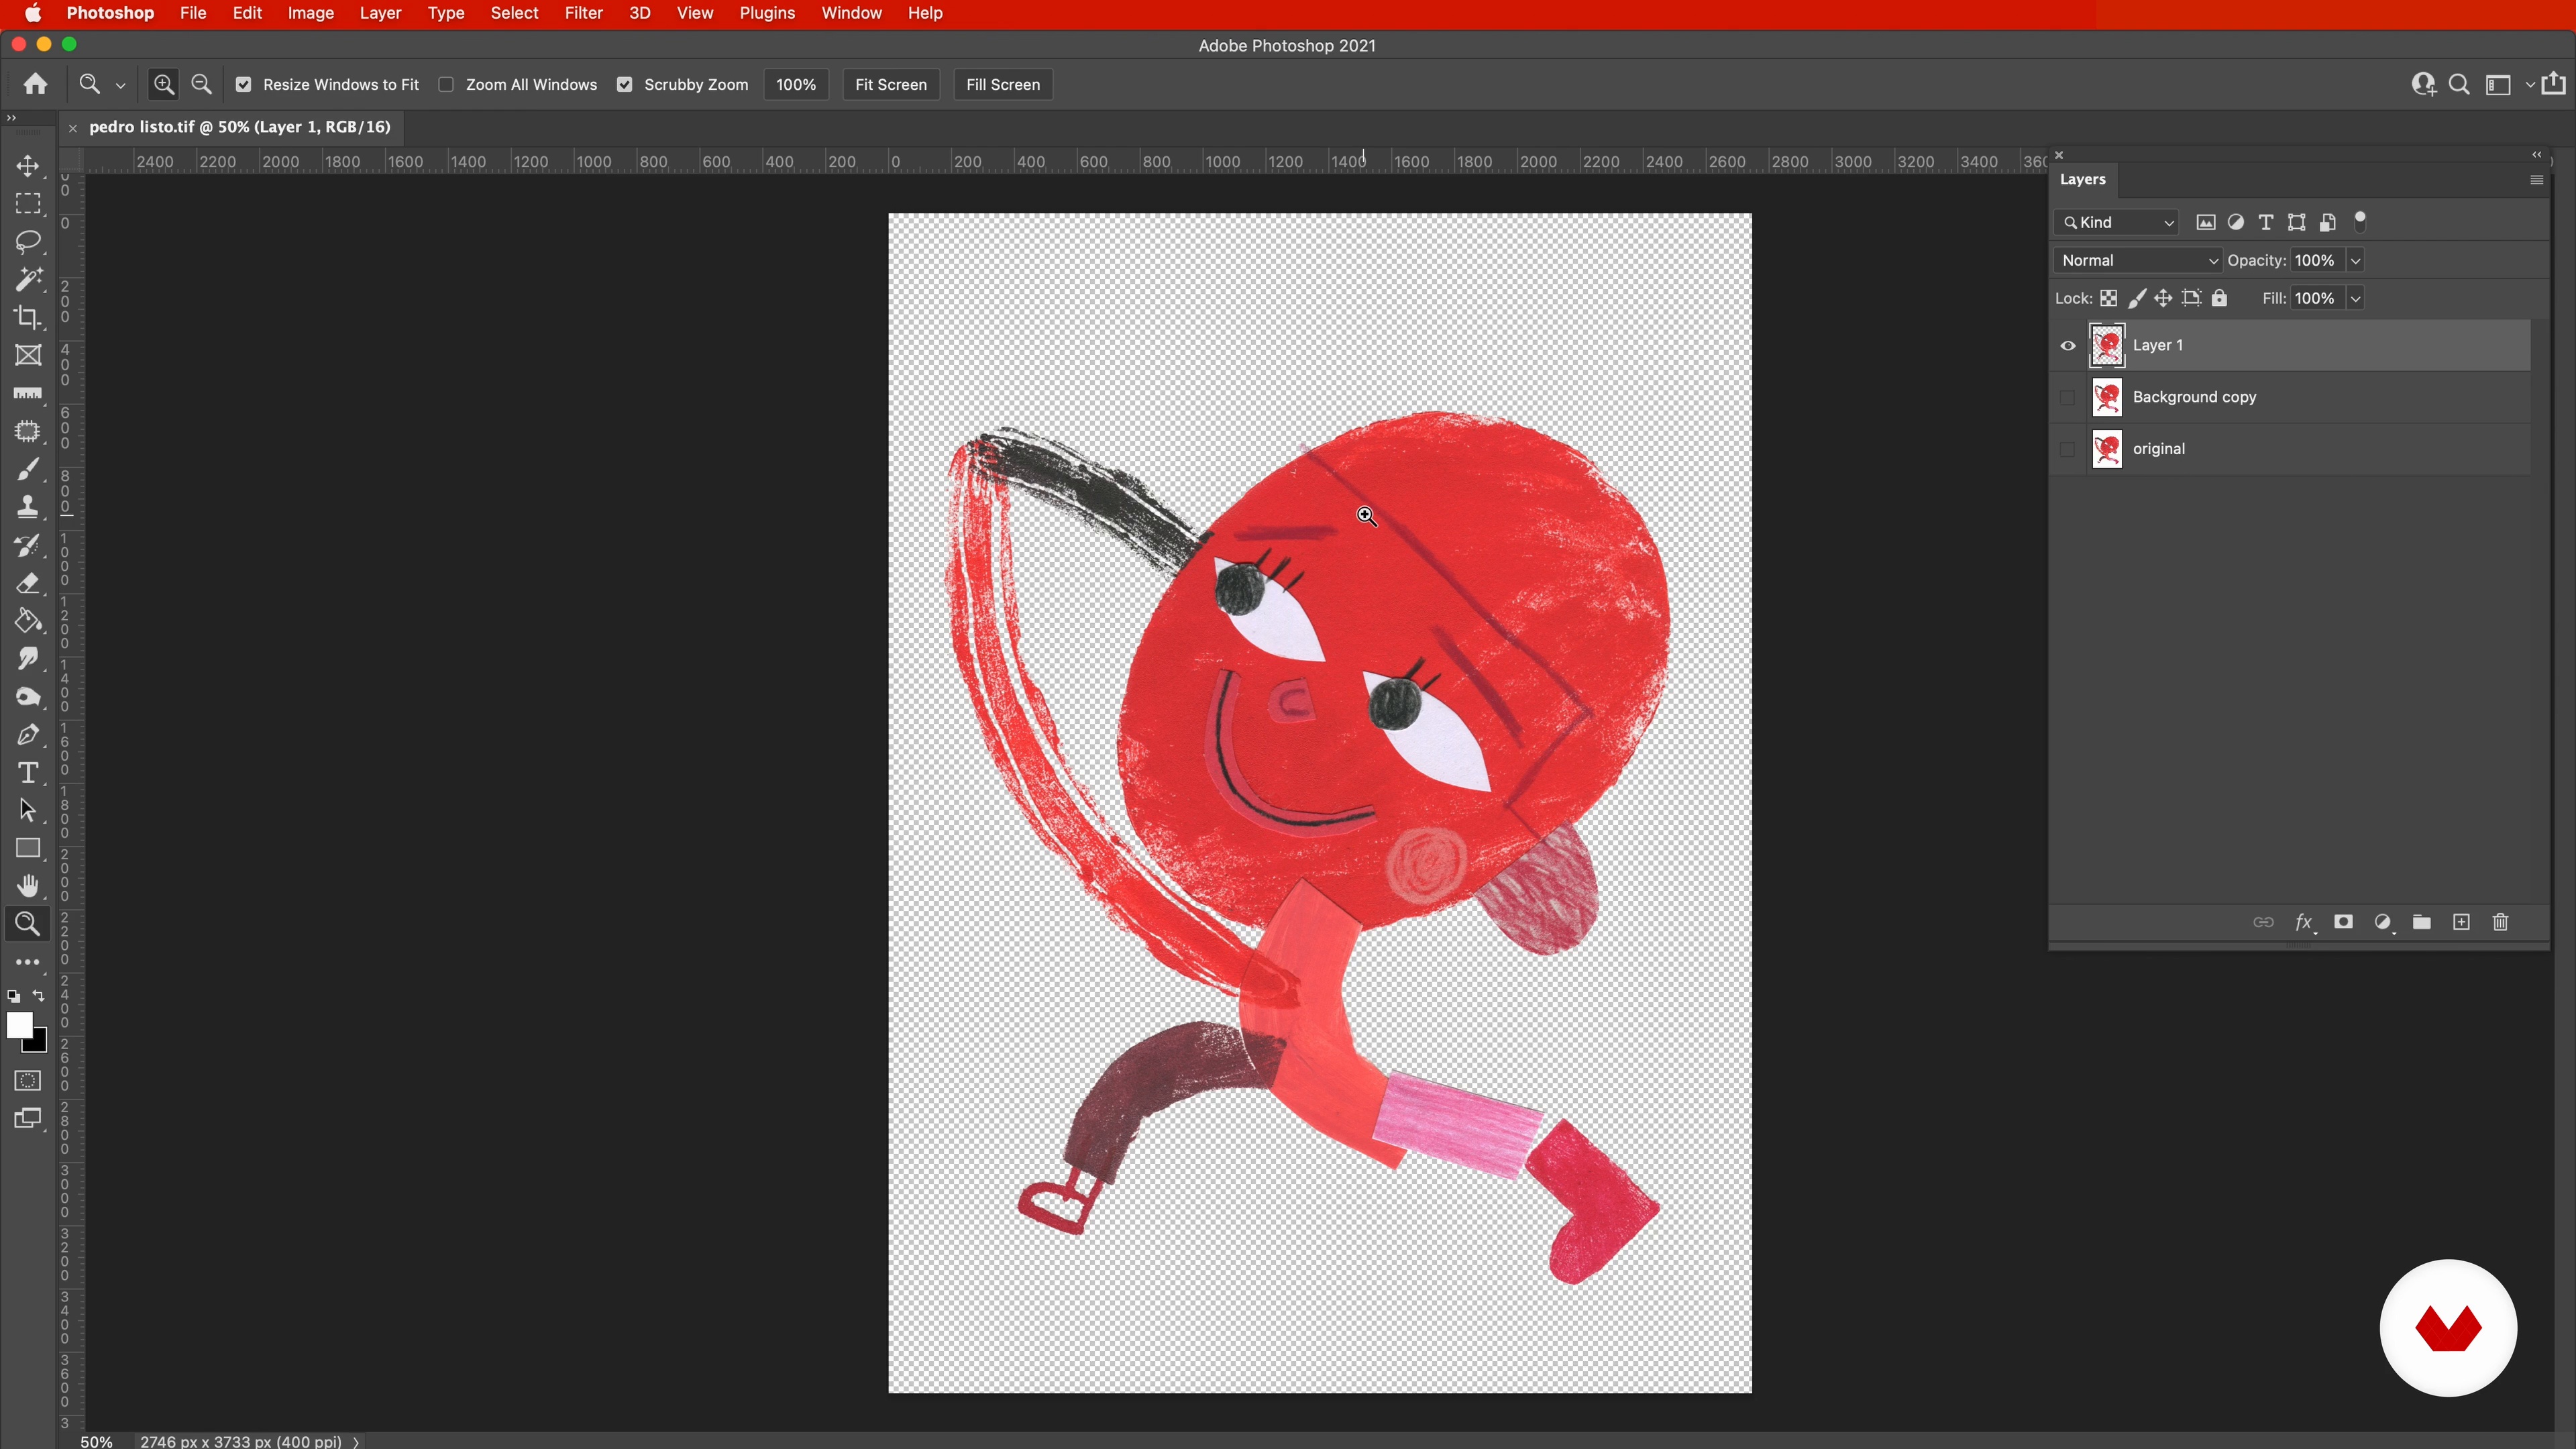
Task: Open the Fill slider dropdown
Action: [2356, 298]
